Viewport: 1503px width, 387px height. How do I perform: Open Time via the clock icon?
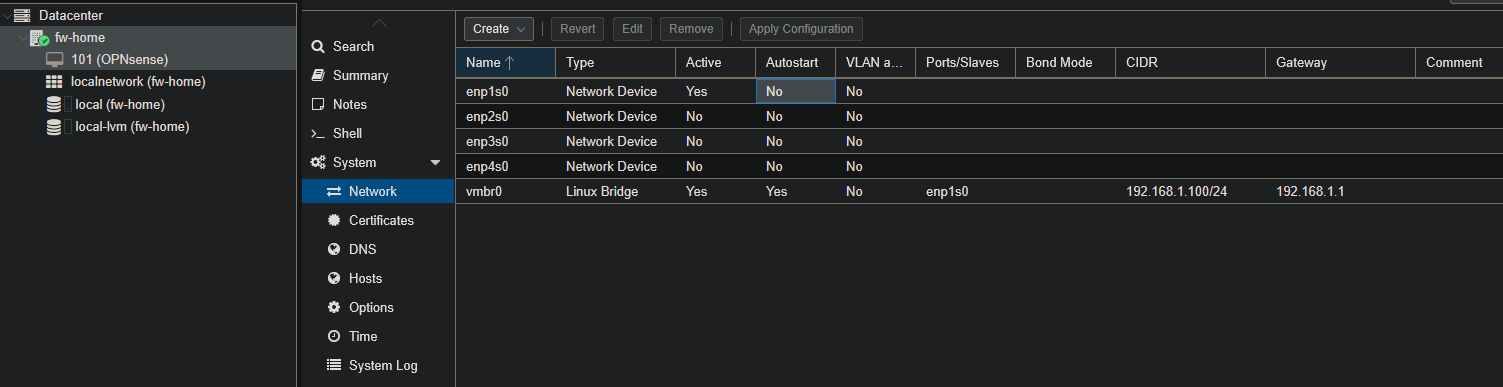point(334,336)
